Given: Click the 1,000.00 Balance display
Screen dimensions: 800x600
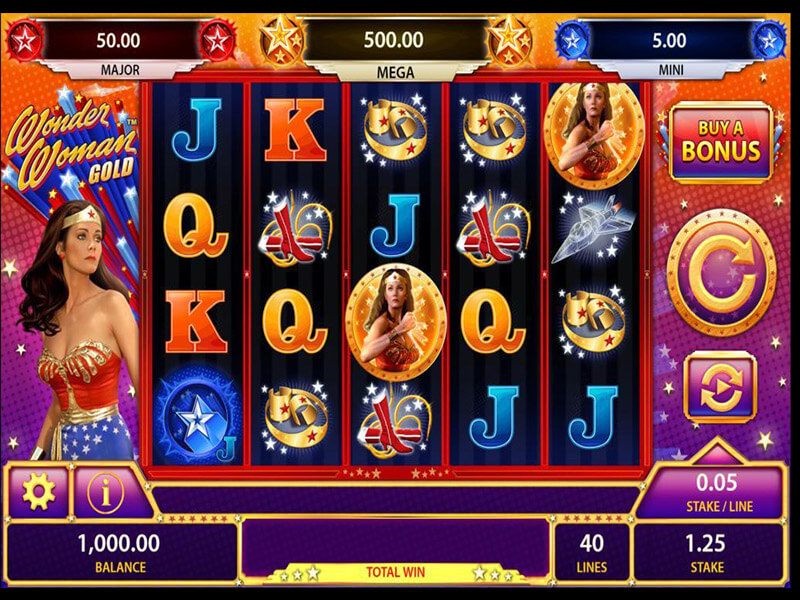Looking at the screenshot, I should 120,552.
